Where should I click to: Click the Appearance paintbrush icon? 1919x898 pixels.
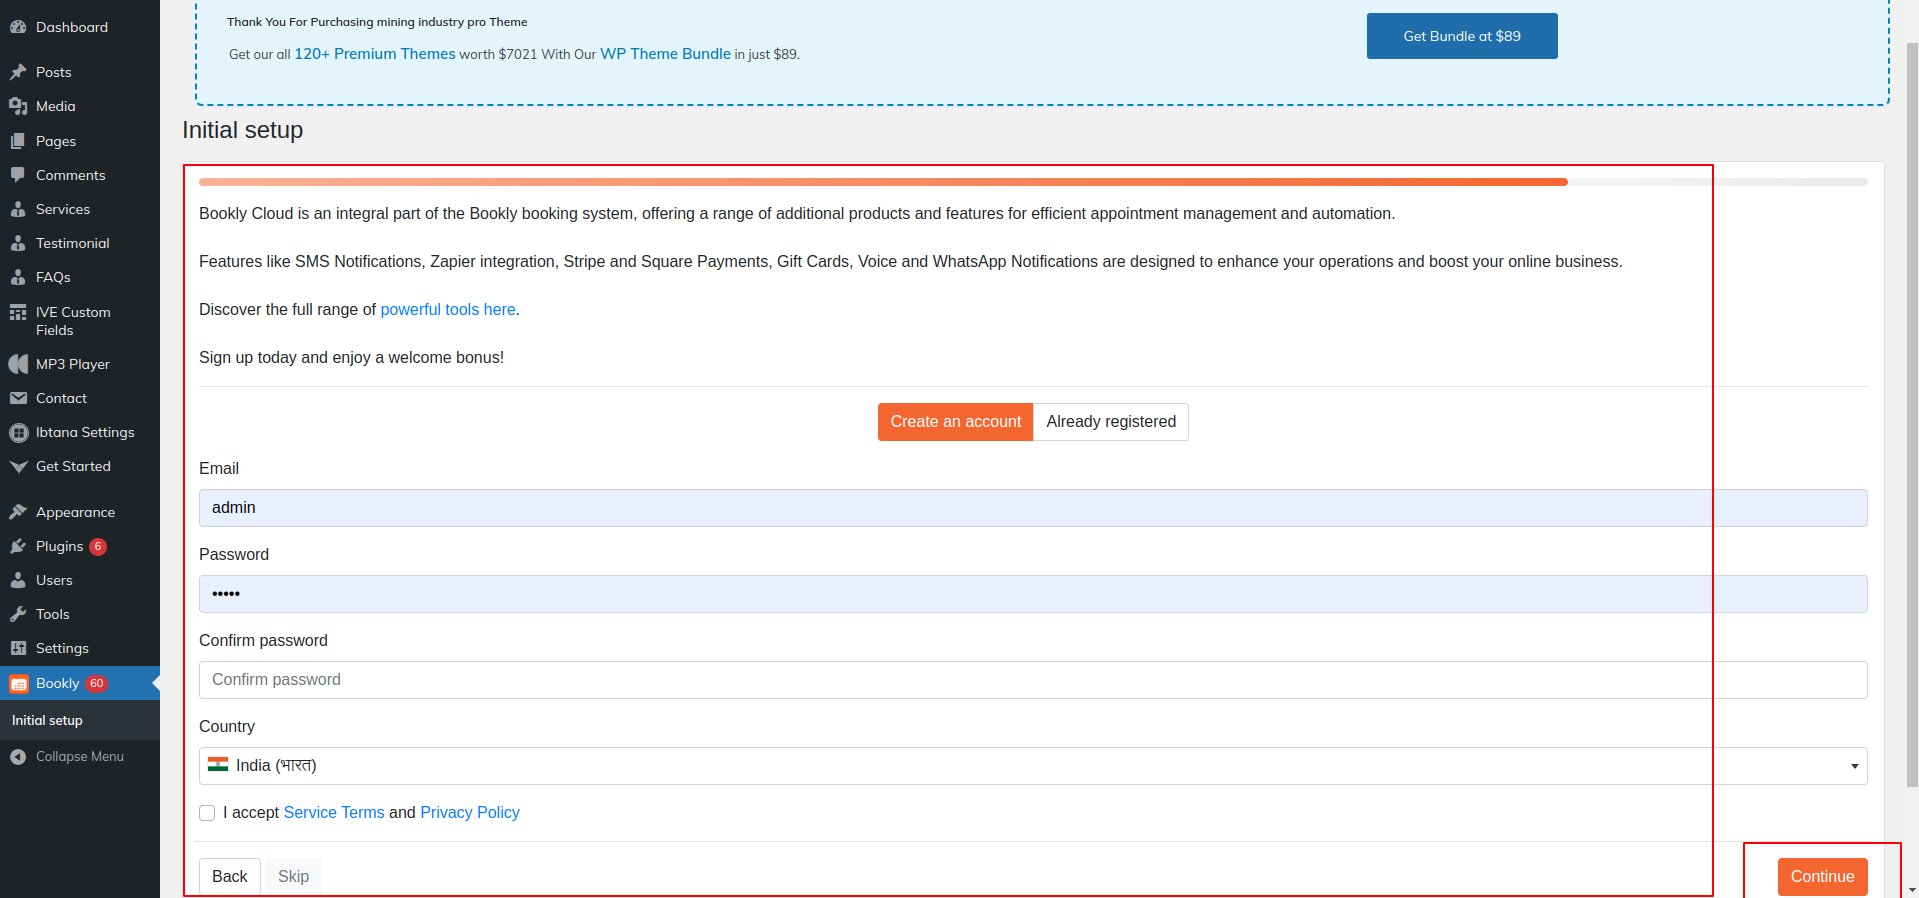18,512
